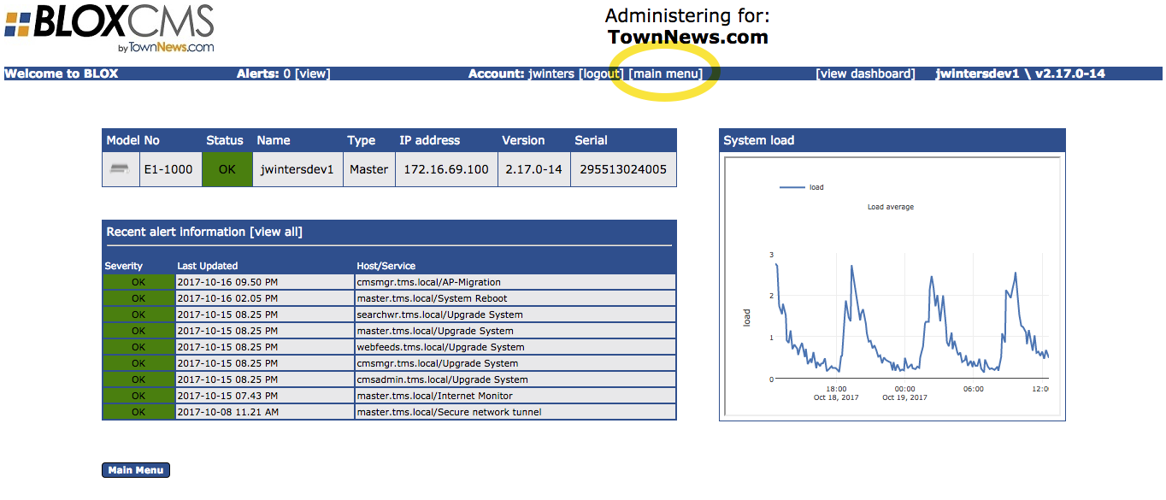This screenshot has height=500, width=1166.
Task: Click the TownNews.com administering title
Action: point(687,36)
